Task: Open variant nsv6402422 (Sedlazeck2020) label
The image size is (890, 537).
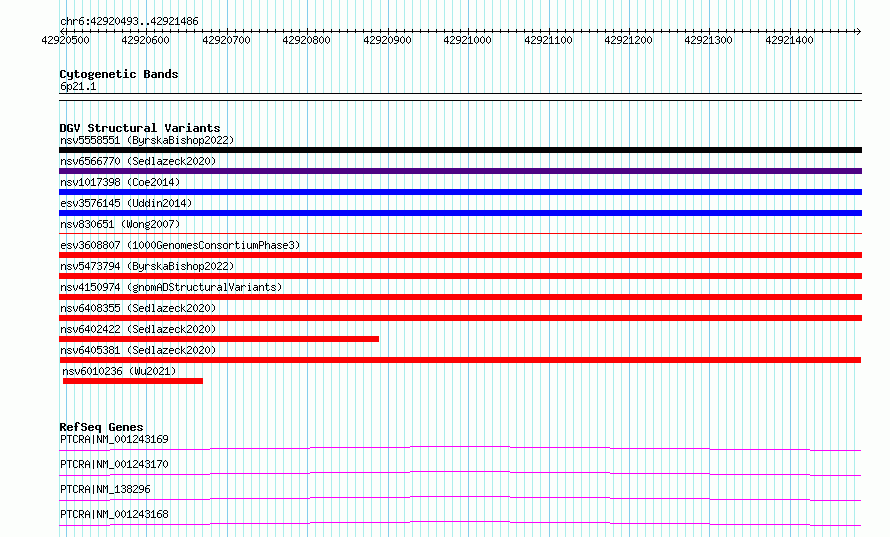Action: coord(138,329)
